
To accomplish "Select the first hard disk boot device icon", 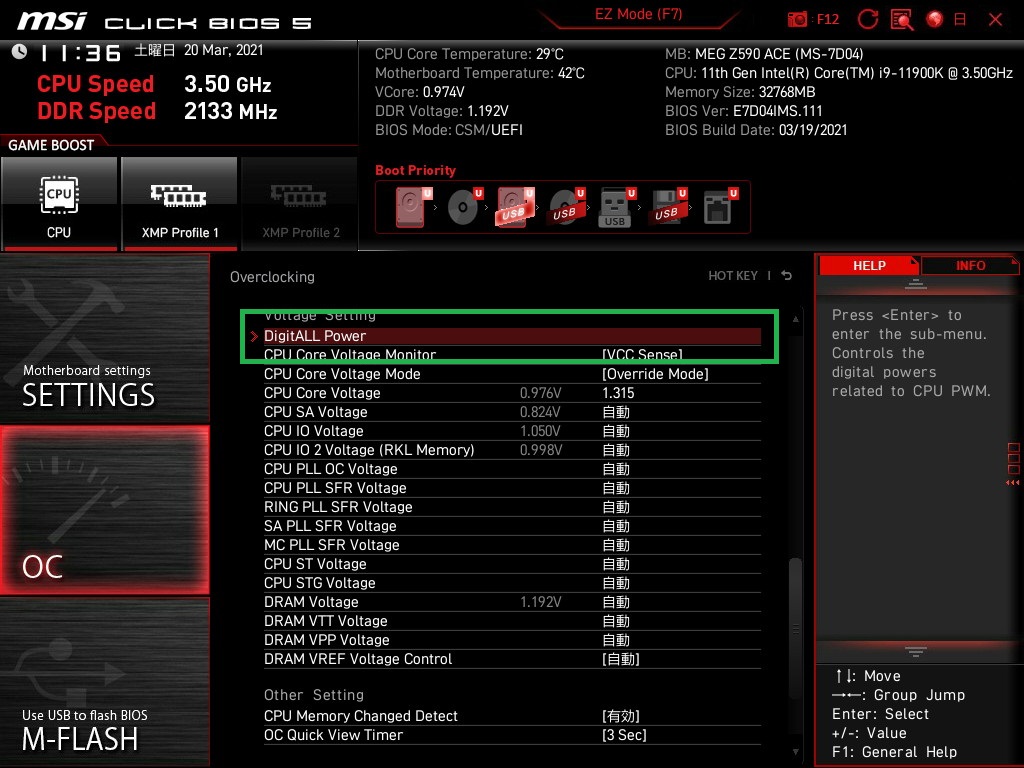I will coord(413,206).
